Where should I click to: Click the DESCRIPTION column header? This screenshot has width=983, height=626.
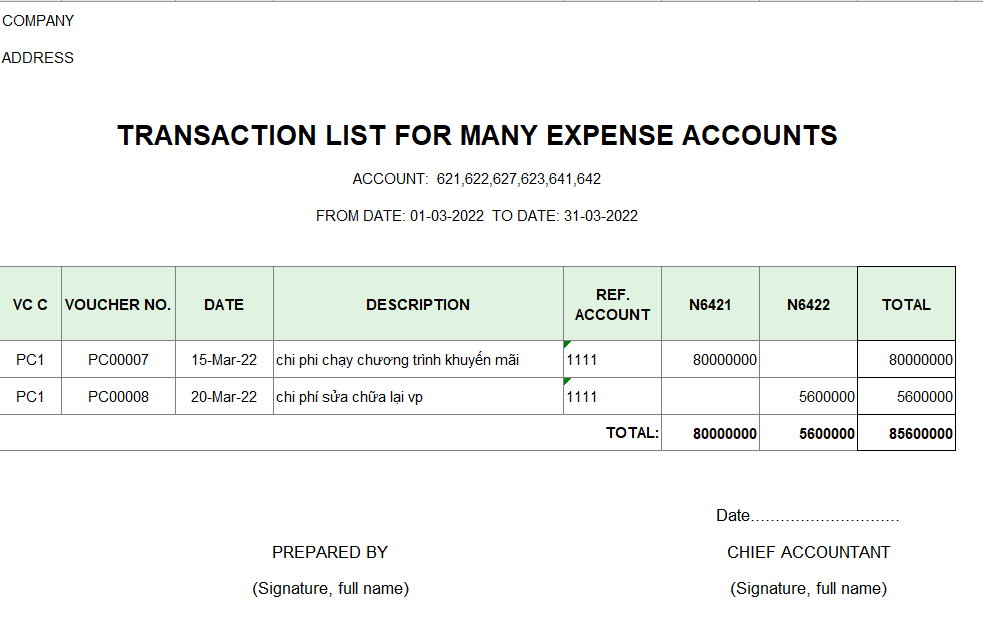click(418, 305)
